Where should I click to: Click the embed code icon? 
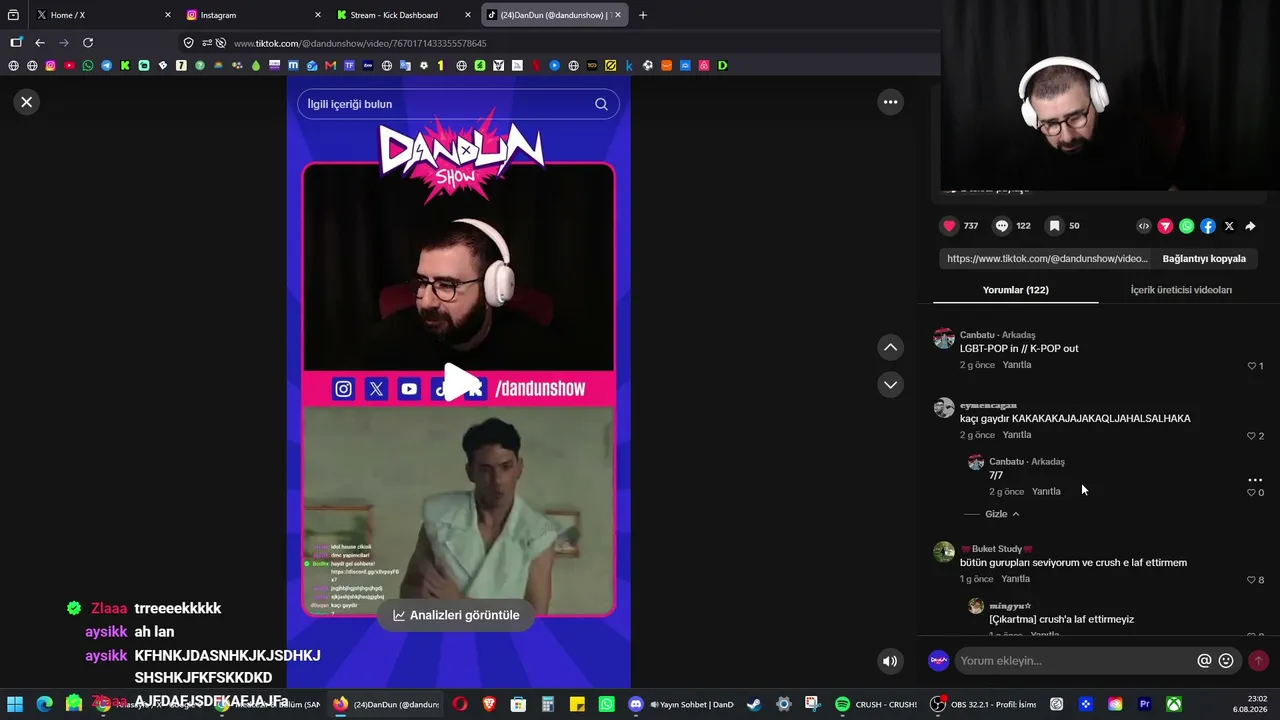pyautogui.click(x=1144, y=226)
